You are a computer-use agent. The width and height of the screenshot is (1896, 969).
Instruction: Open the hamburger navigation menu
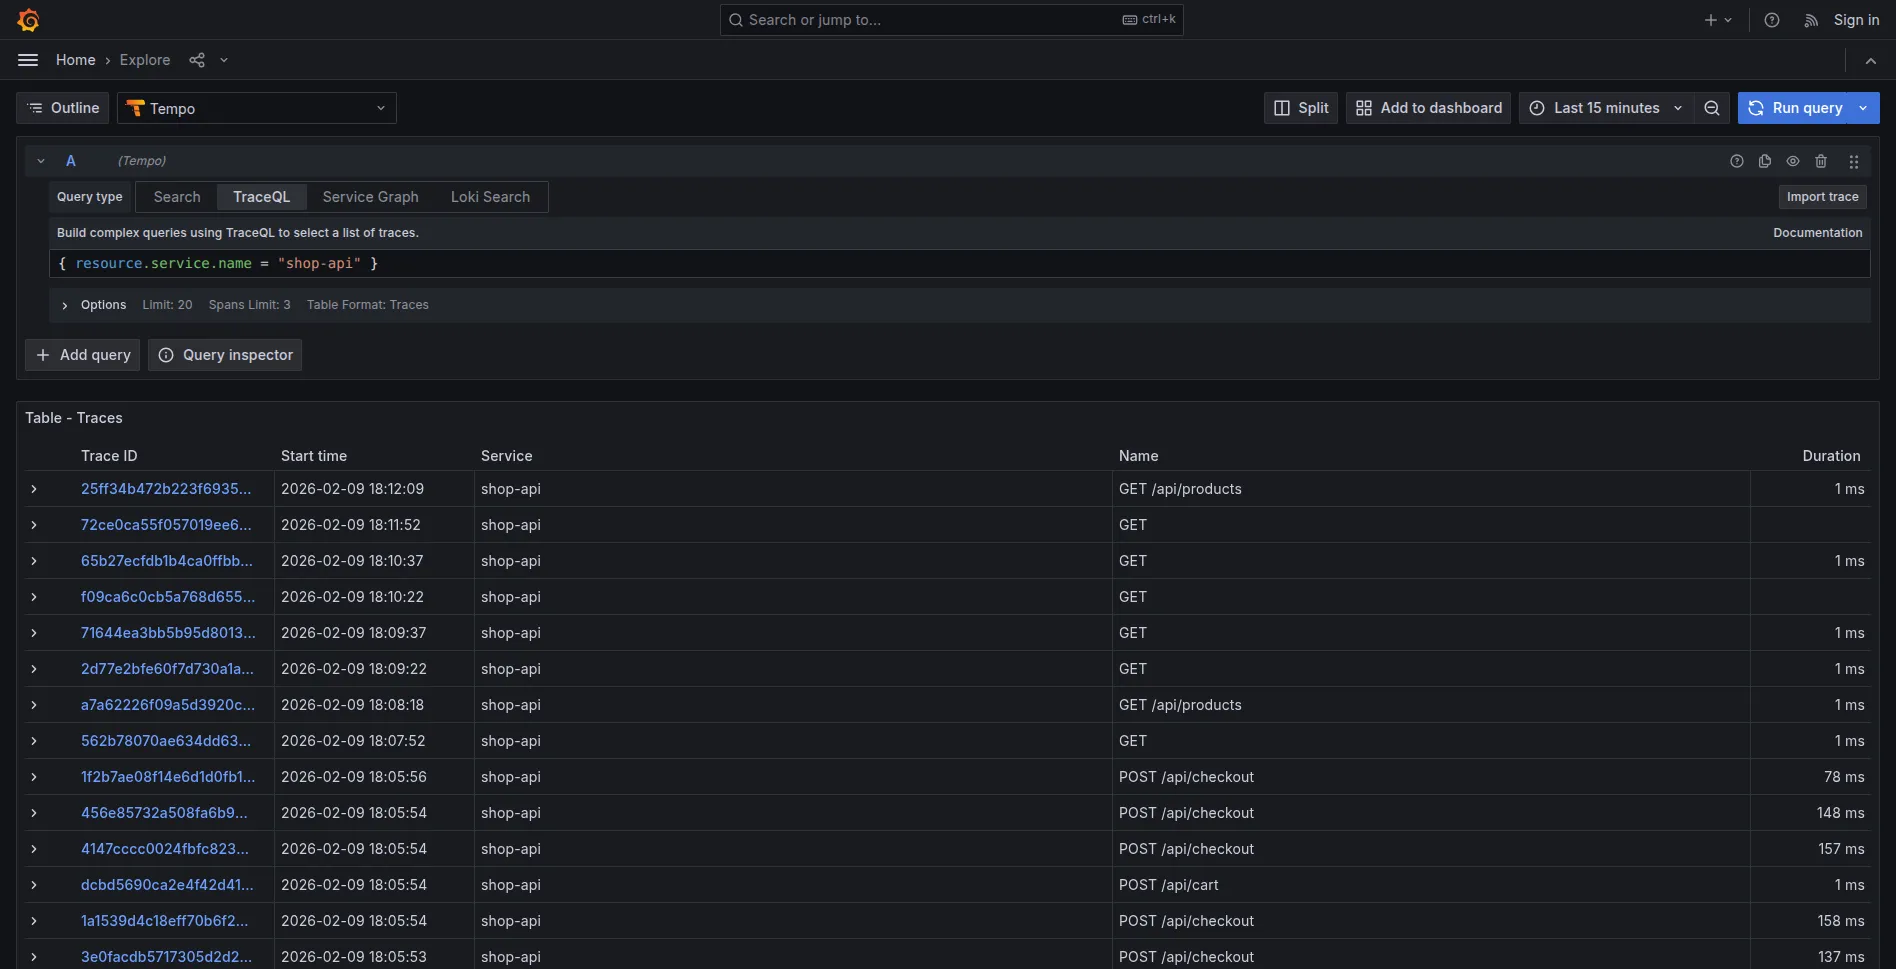coord(28,60)
